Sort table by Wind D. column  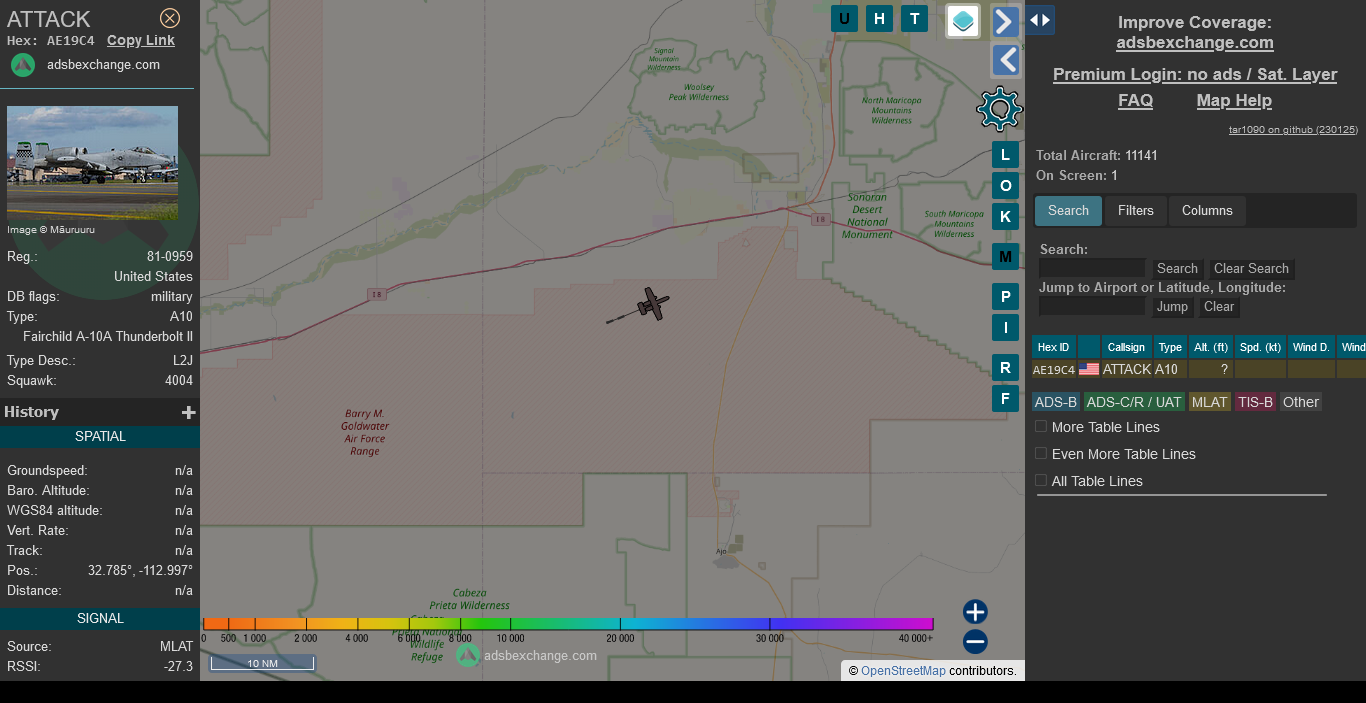point(1311,347)
